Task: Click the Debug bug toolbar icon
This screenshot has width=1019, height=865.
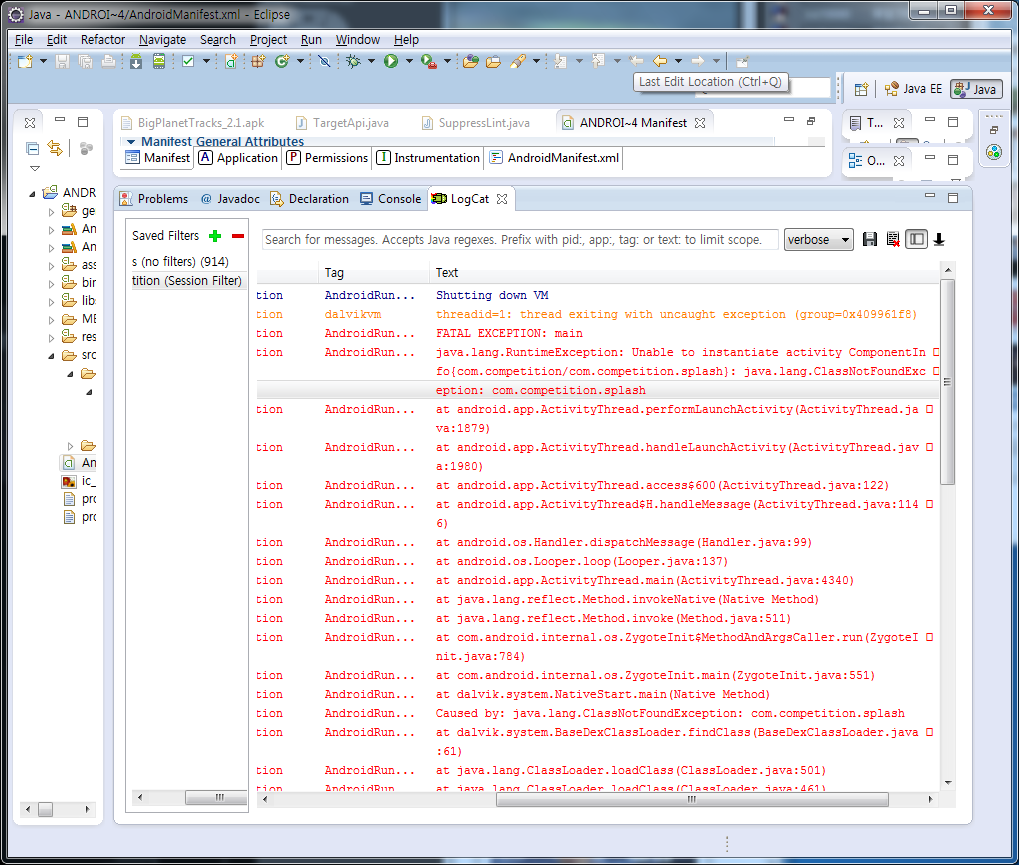Action: [354, 62]
